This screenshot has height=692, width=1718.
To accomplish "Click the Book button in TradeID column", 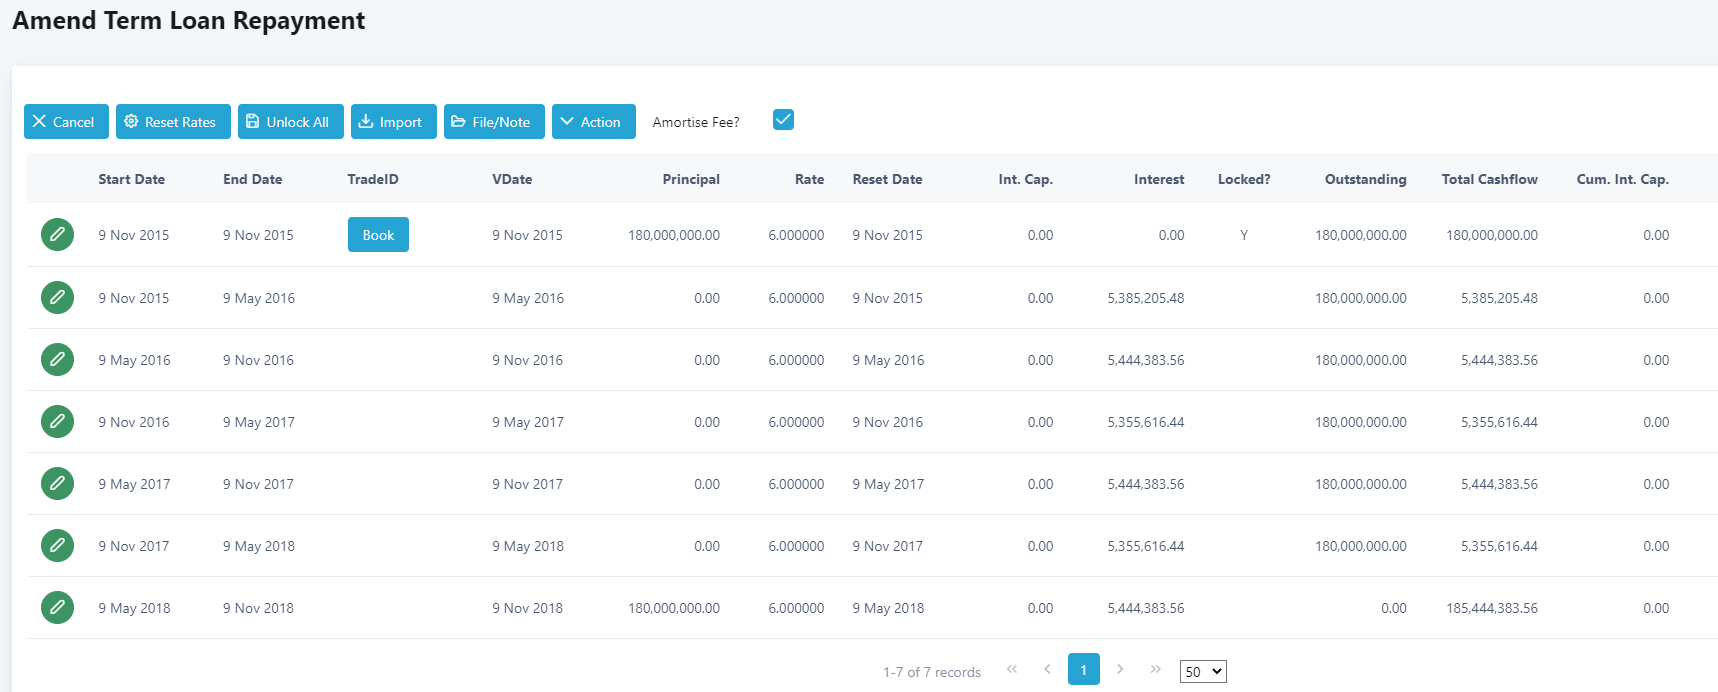I will (x=378, y=235).
